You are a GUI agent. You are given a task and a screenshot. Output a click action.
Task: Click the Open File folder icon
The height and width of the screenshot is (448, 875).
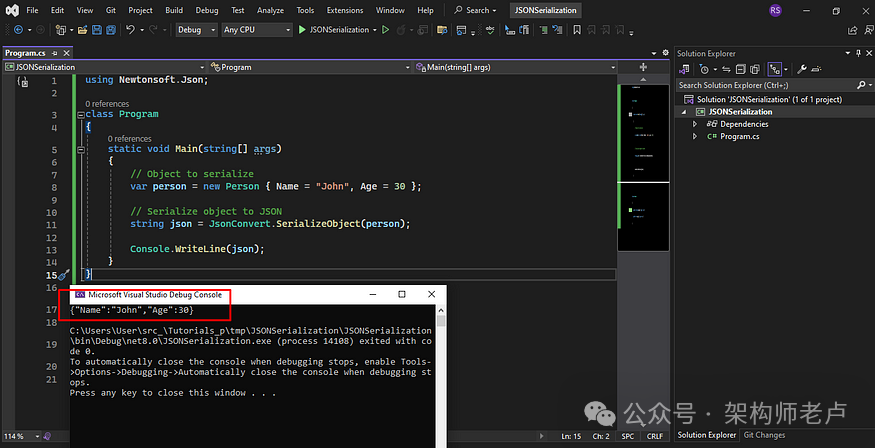click(x=82, y=30)
